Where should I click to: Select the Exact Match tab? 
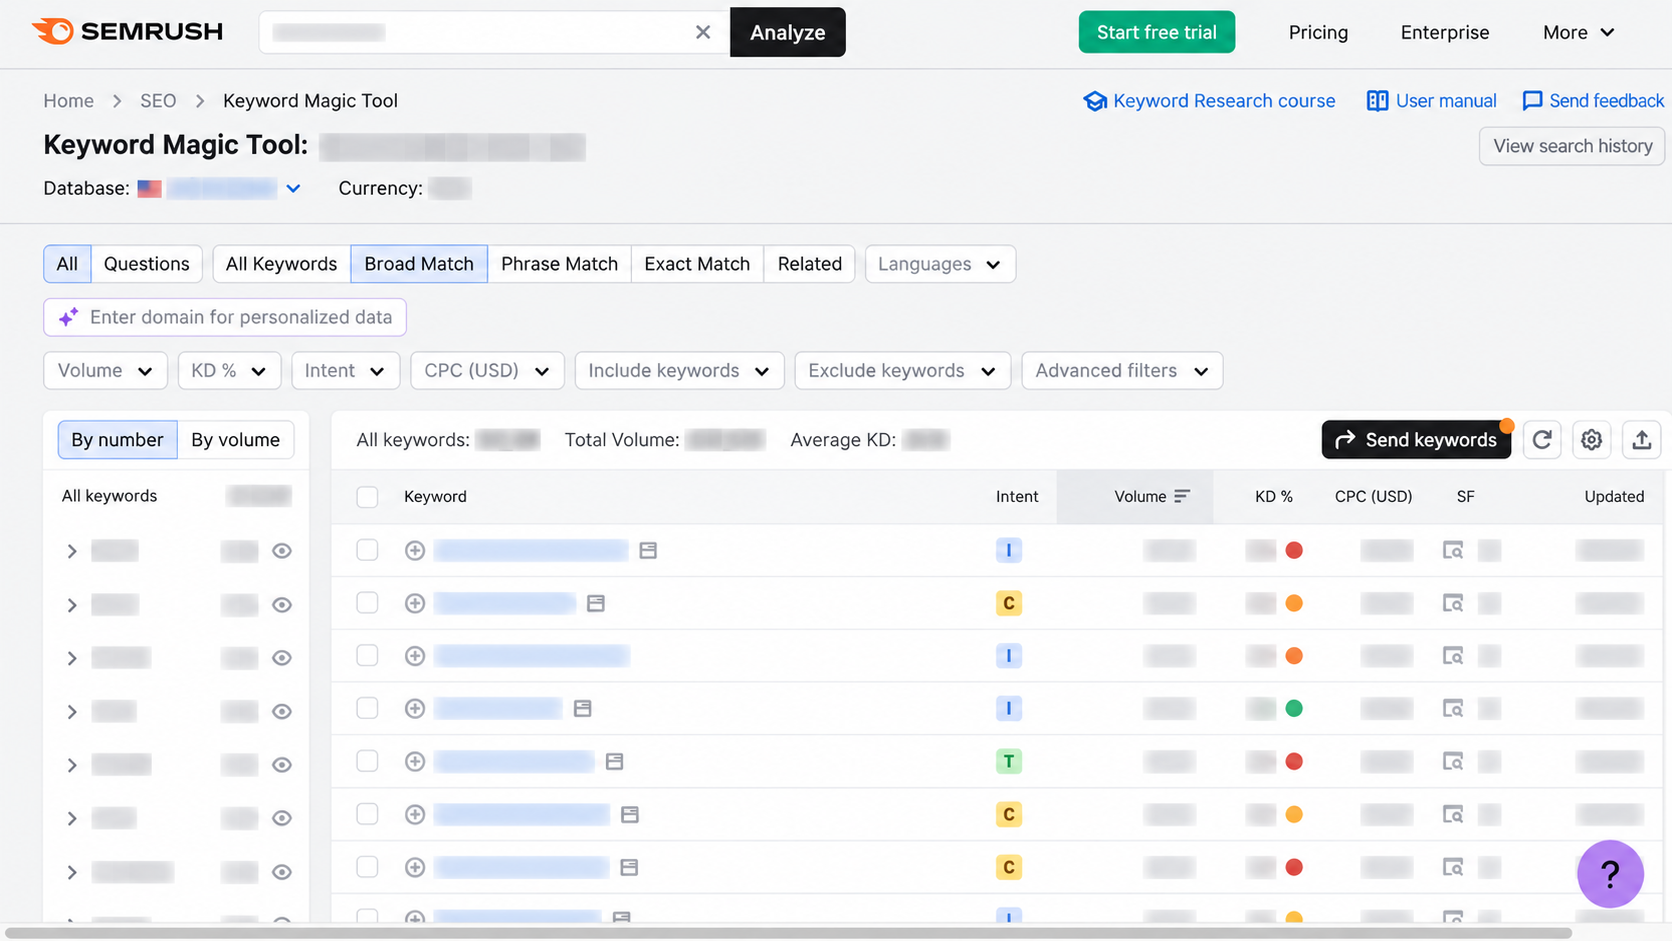coord(697,264)
